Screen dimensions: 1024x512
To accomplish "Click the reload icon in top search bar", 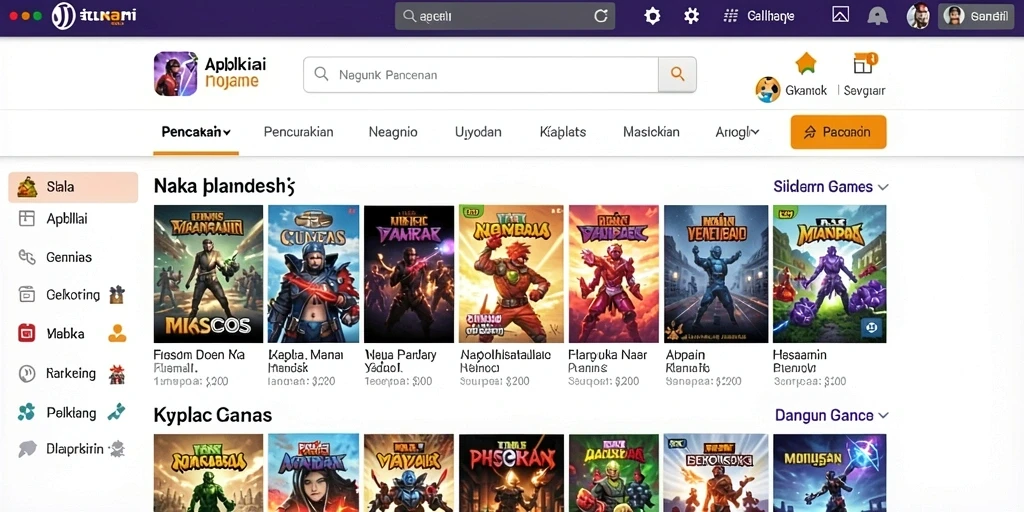I will [601, 16].
